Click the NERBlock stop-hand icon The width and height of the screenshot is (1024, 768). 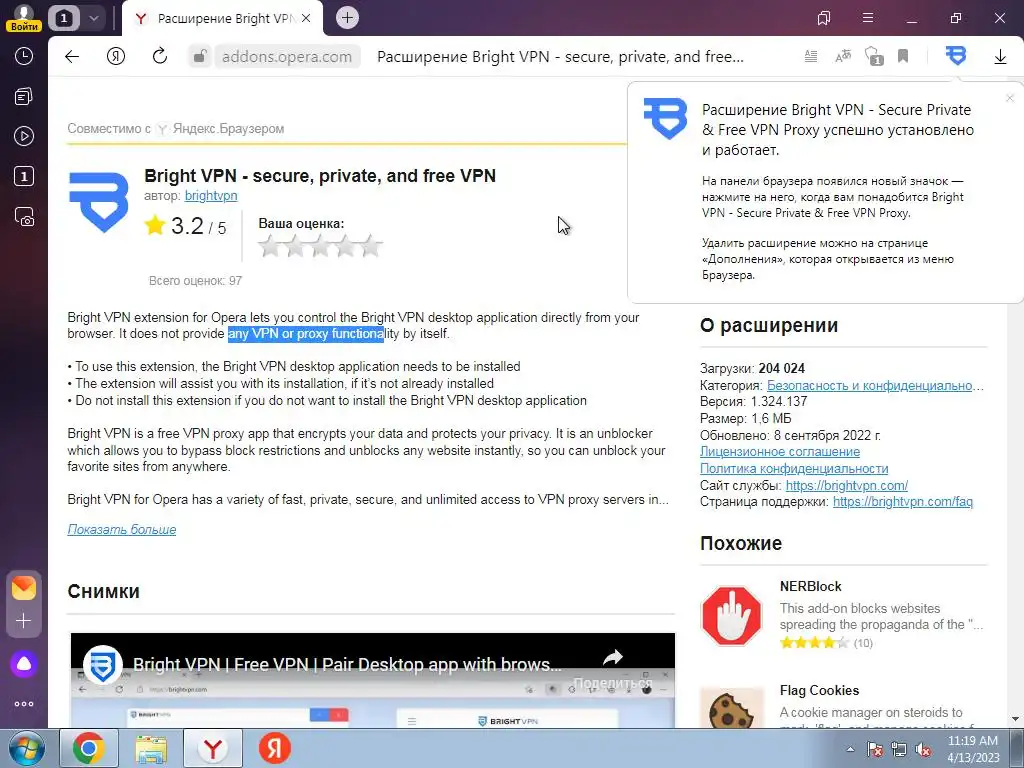[731, 616]
